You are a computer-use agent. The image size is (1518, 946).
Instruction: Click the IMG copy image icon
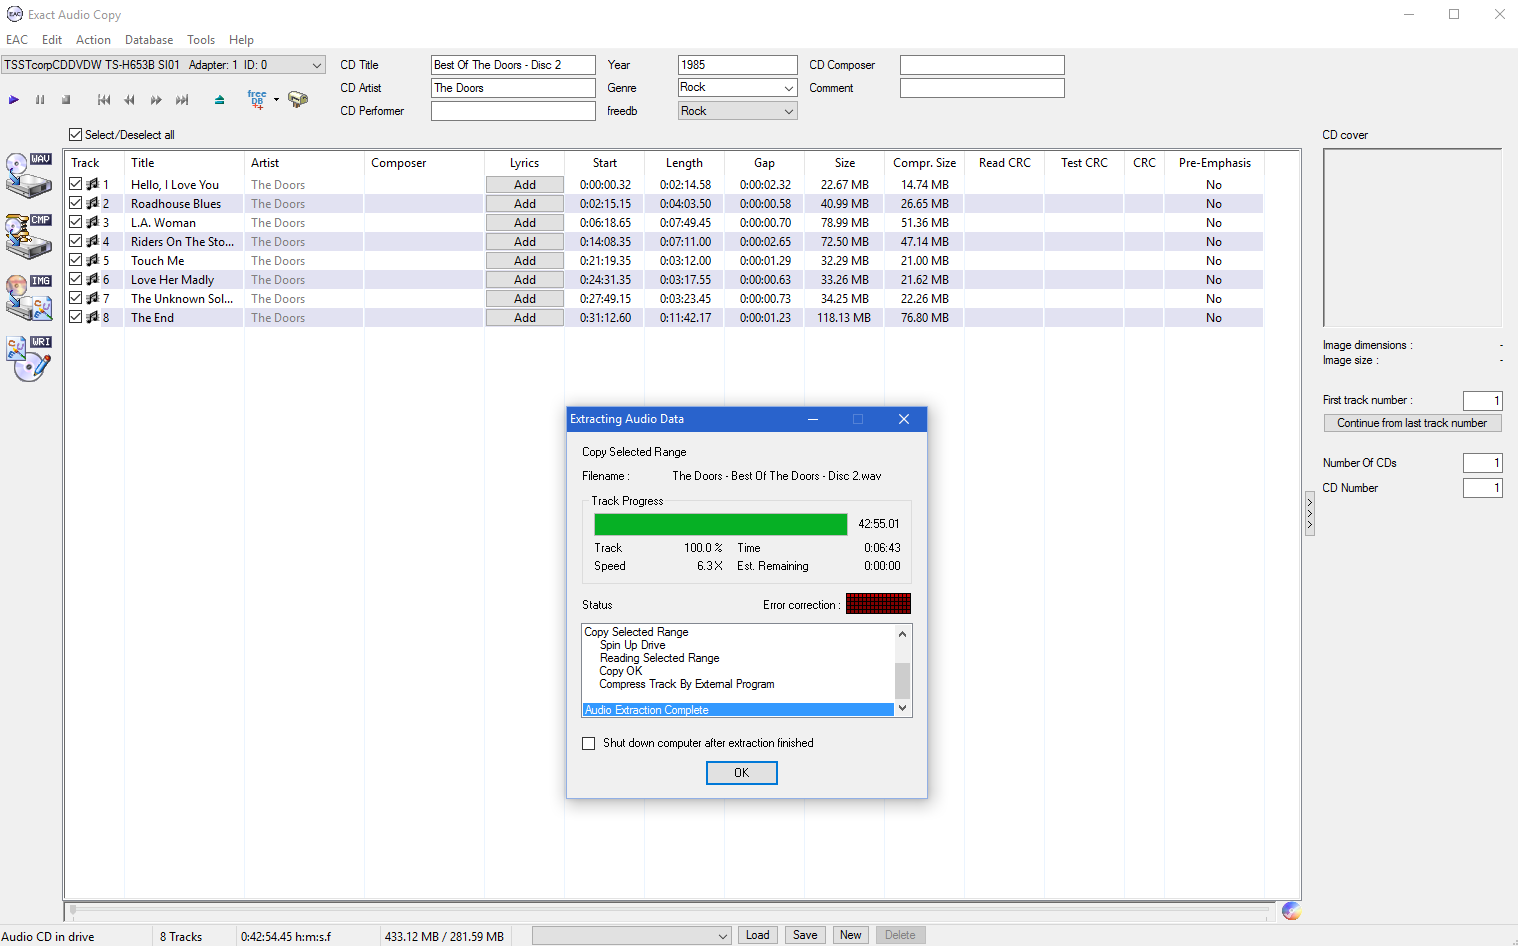coord(29,298)
